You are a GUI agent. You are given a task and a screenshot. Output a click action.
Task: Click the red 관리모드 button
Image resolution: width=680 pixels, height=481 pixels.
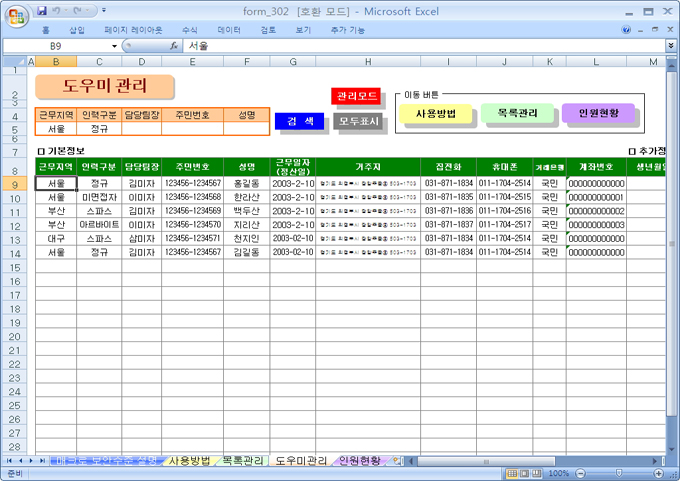pos(356,96)
